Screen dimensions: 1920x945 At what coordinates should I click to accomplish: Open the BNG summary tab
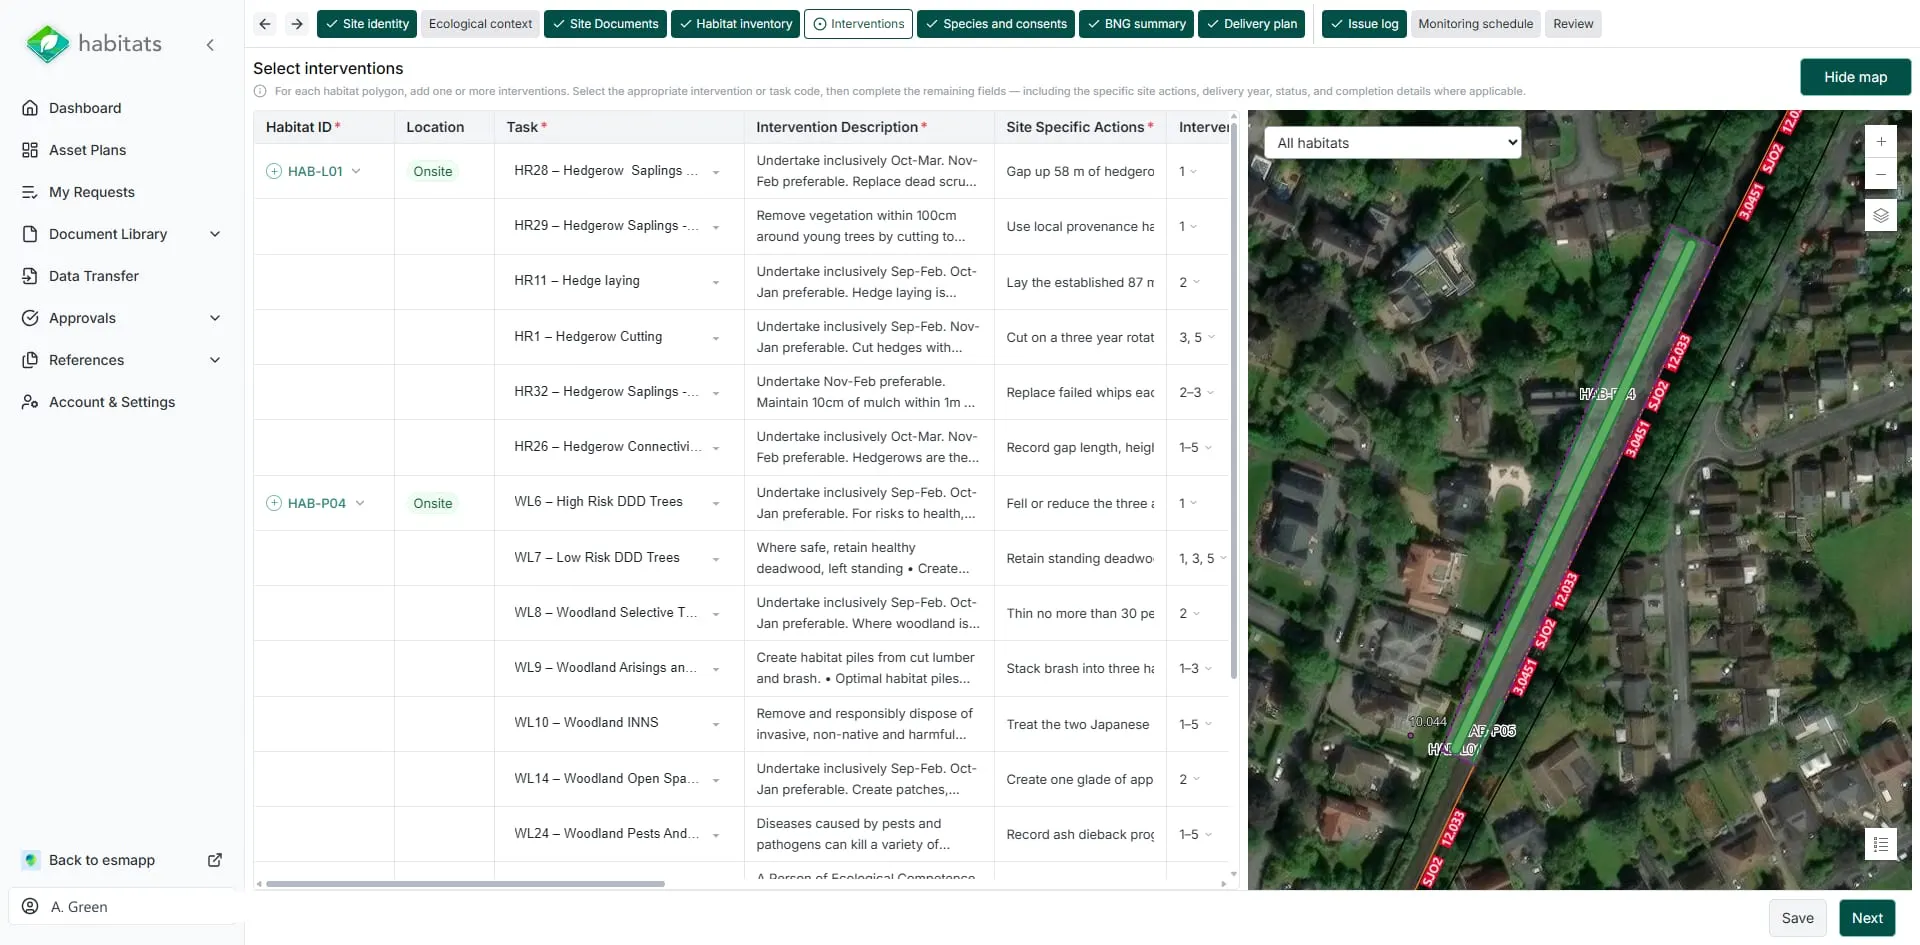tap(1136, 24)
